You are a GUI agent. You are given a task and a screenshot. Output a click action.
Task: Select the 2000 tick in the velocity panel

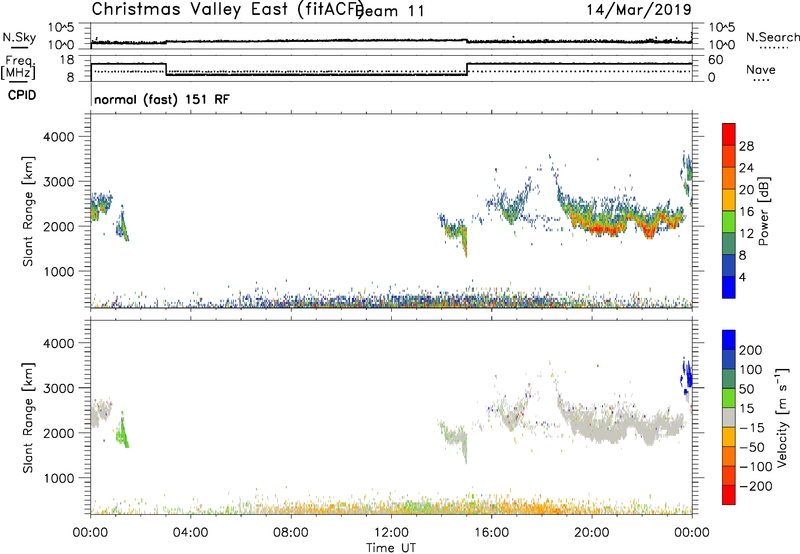click(58, 433)
